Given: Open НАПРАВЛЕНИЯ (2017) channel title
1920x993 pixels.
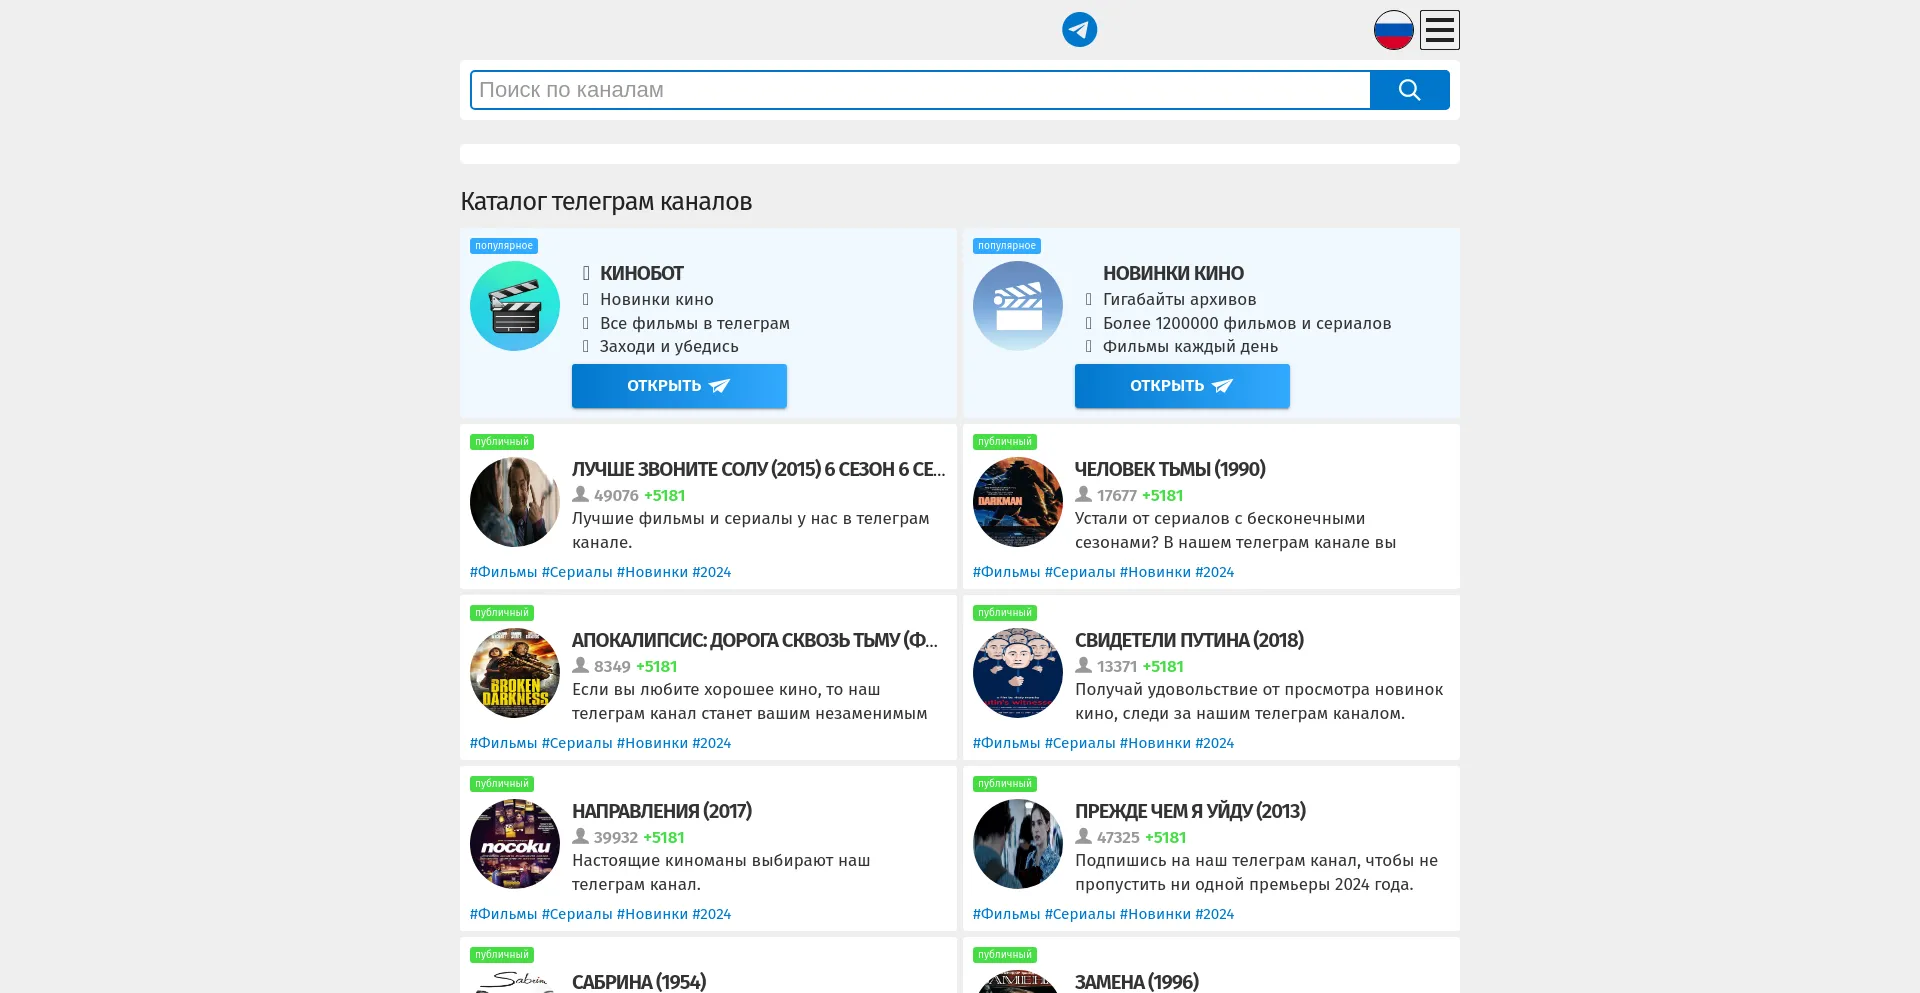Looking at the screenshot, I should tap(662, 811).
